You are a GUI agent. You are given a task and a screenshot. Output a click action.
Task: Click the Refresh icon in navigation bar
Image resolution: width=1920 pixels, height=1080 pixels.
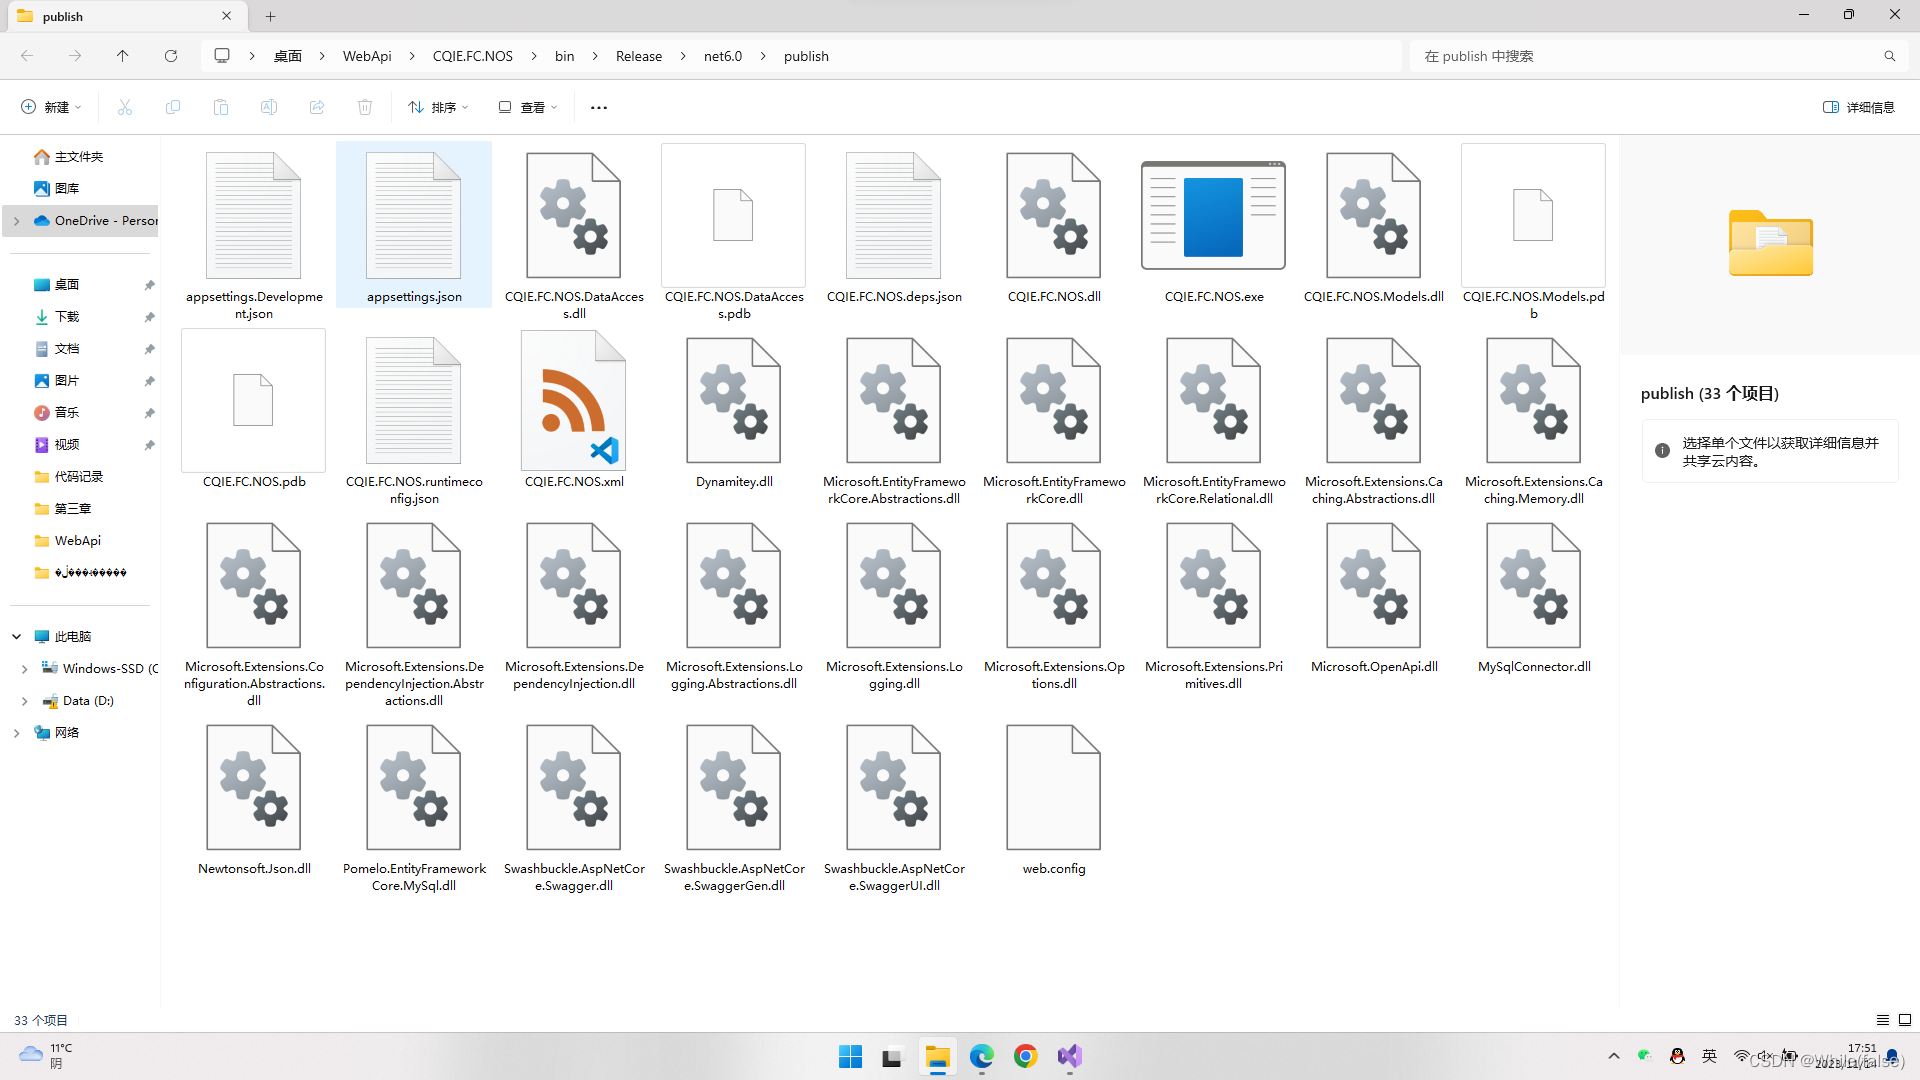coord(171,56)
